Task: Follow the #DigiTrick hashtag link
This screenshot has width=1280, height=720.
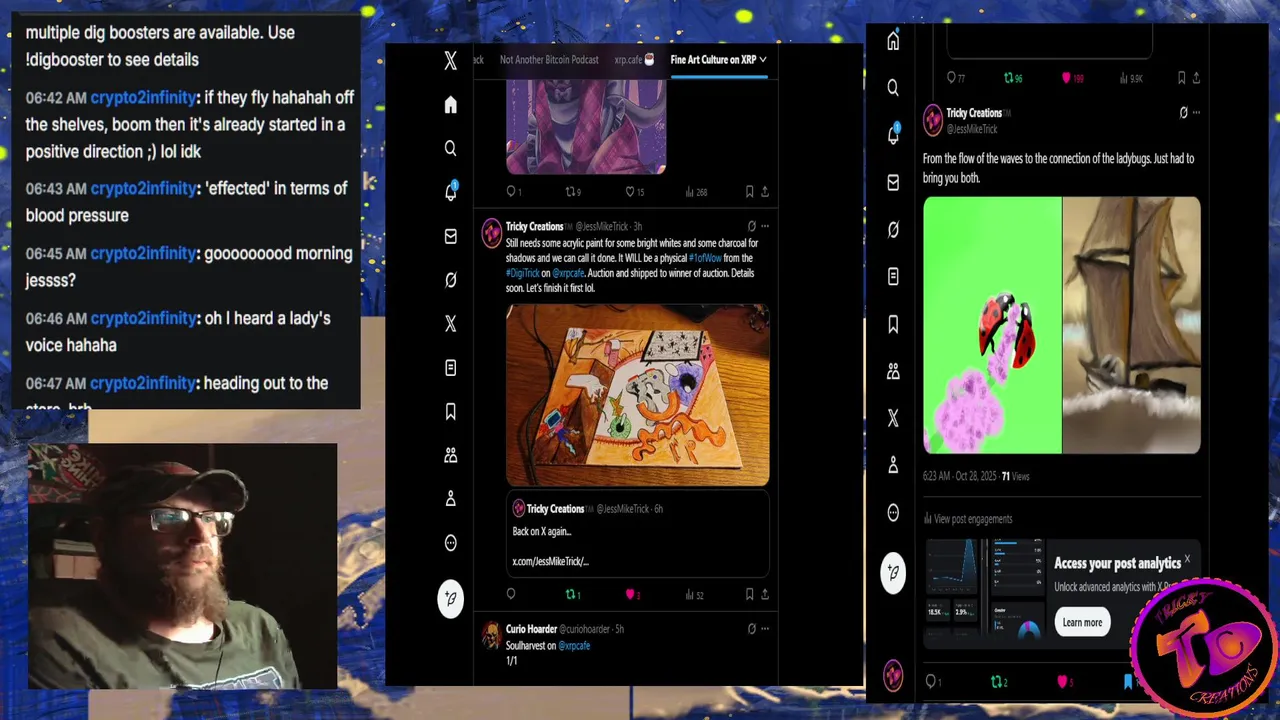Action: pyautogui.click(x=522, y=273)
